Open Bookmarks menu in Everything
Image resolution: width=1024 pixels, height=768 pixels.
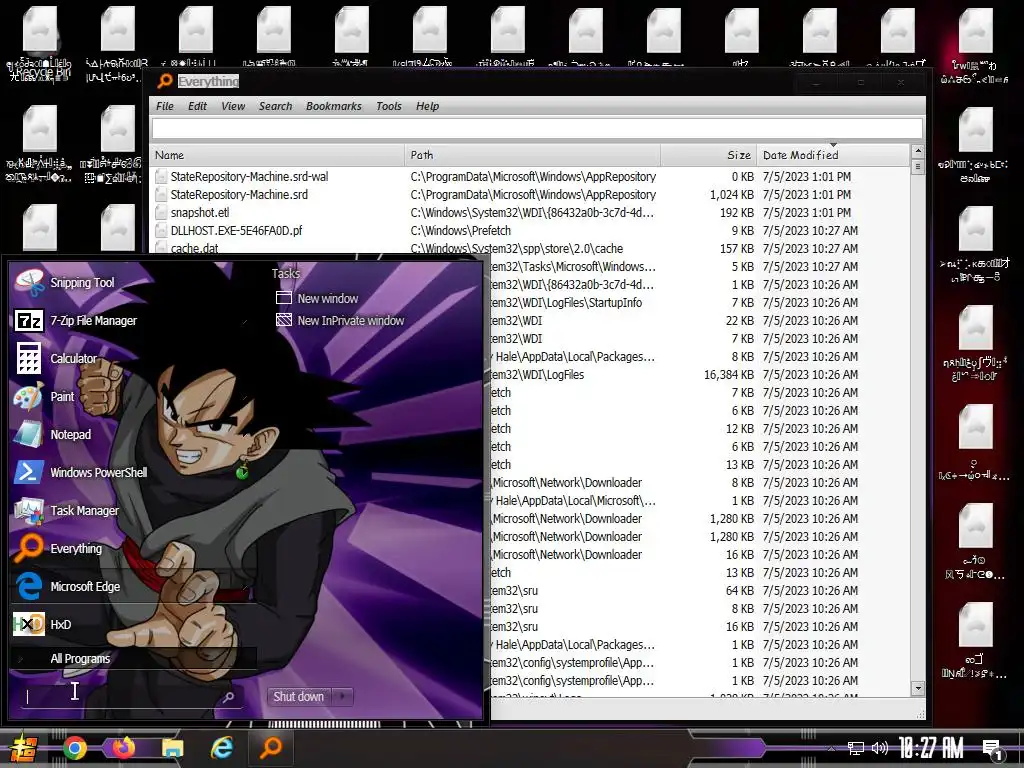333,106
